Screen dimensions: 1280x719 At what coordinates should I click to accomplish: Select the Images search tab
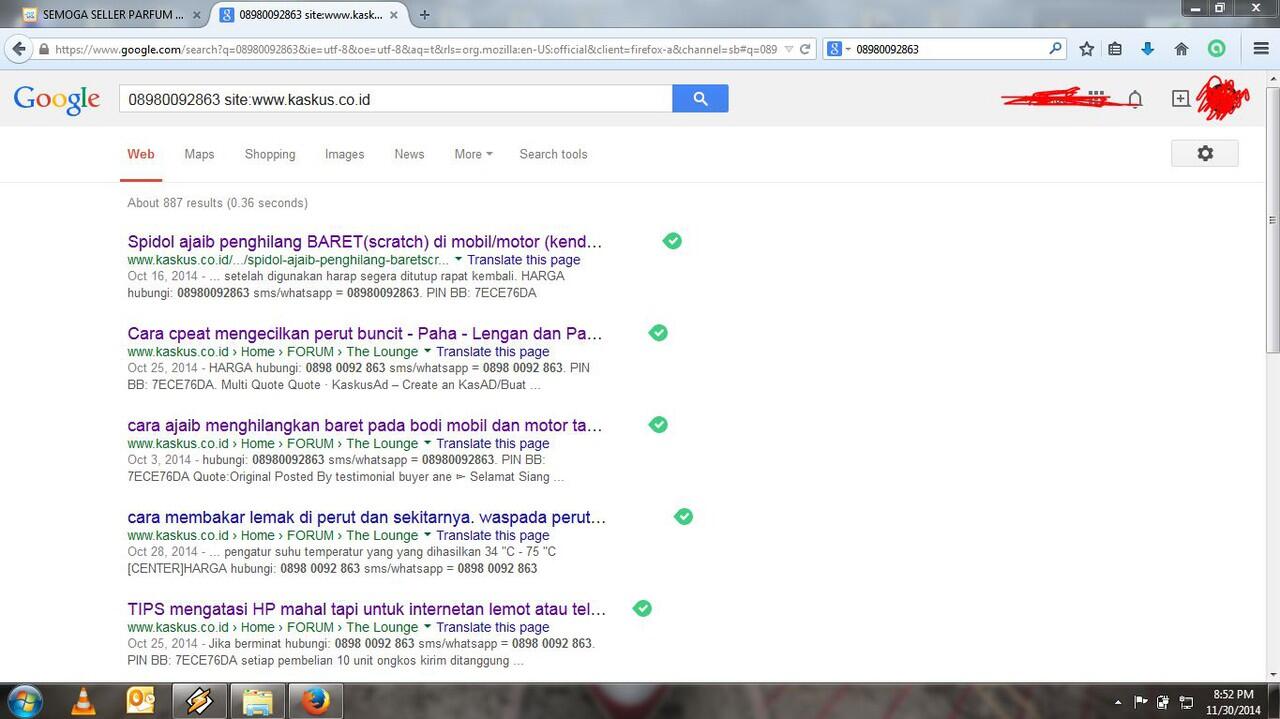click(344, 154)
